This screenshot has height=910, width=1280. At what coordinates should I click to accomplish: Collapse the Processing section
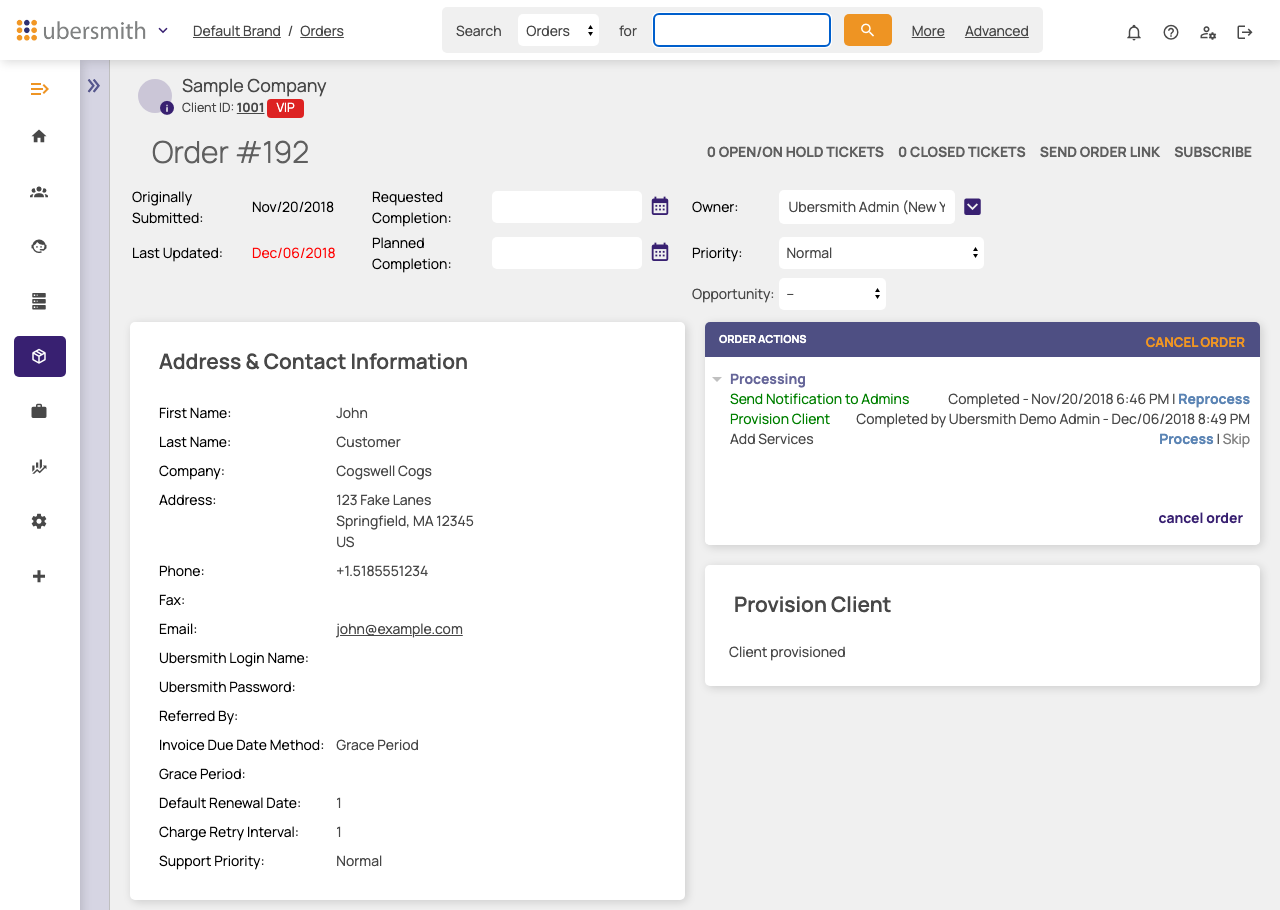click(717, 380)
